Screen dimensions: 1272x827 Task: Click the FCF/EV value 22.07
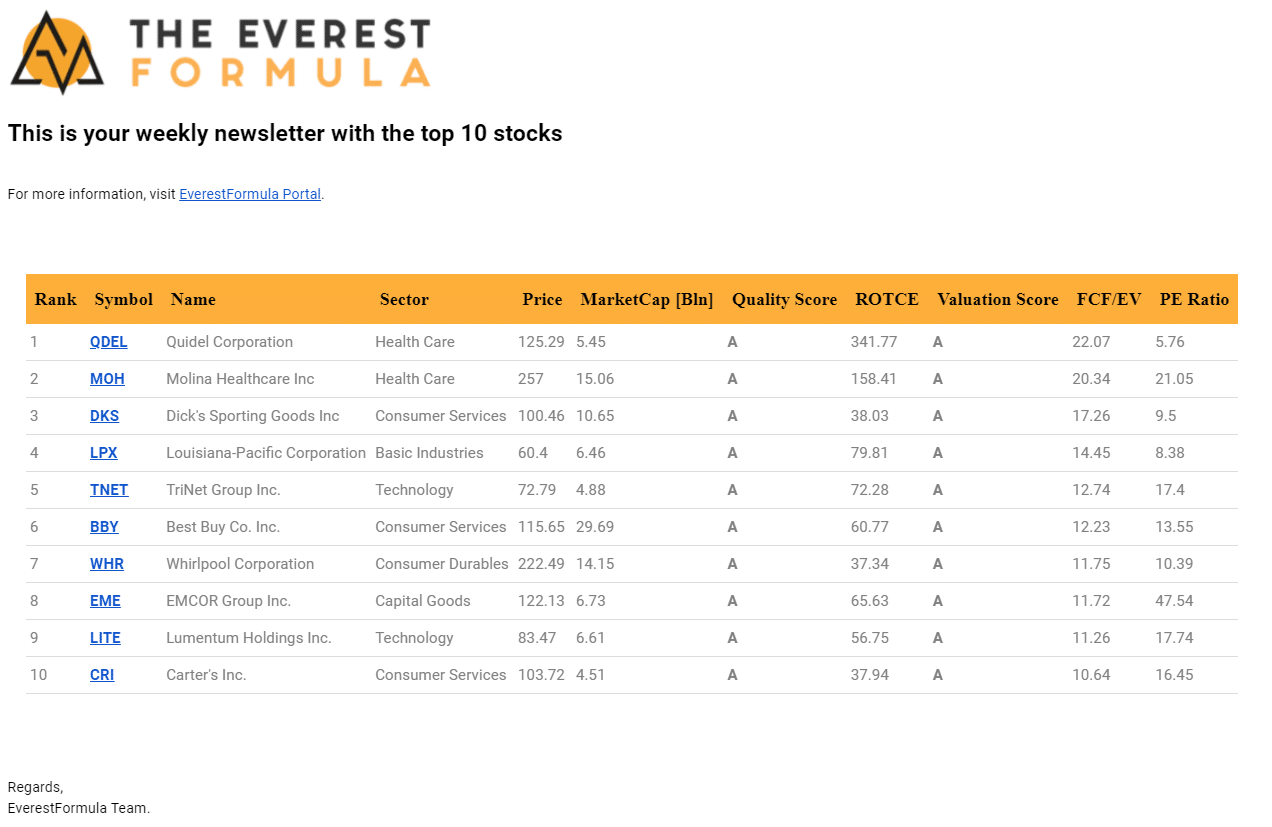(1091, 342)
